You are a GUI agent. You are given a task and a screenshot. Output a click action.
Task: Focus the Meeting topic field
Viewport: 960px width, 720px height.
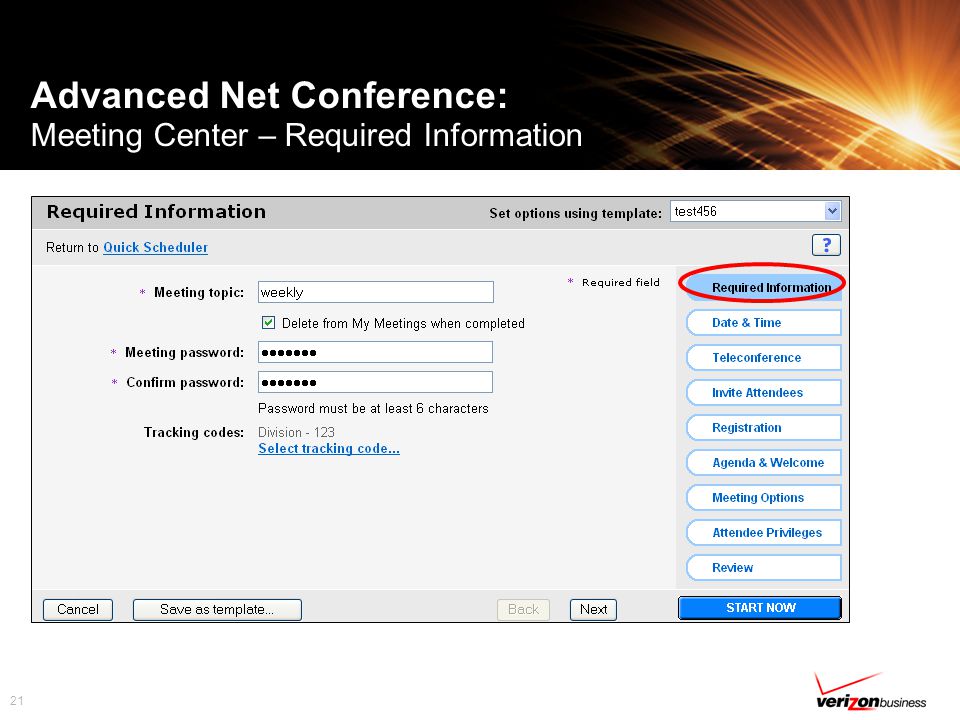[x=376, y=292]
